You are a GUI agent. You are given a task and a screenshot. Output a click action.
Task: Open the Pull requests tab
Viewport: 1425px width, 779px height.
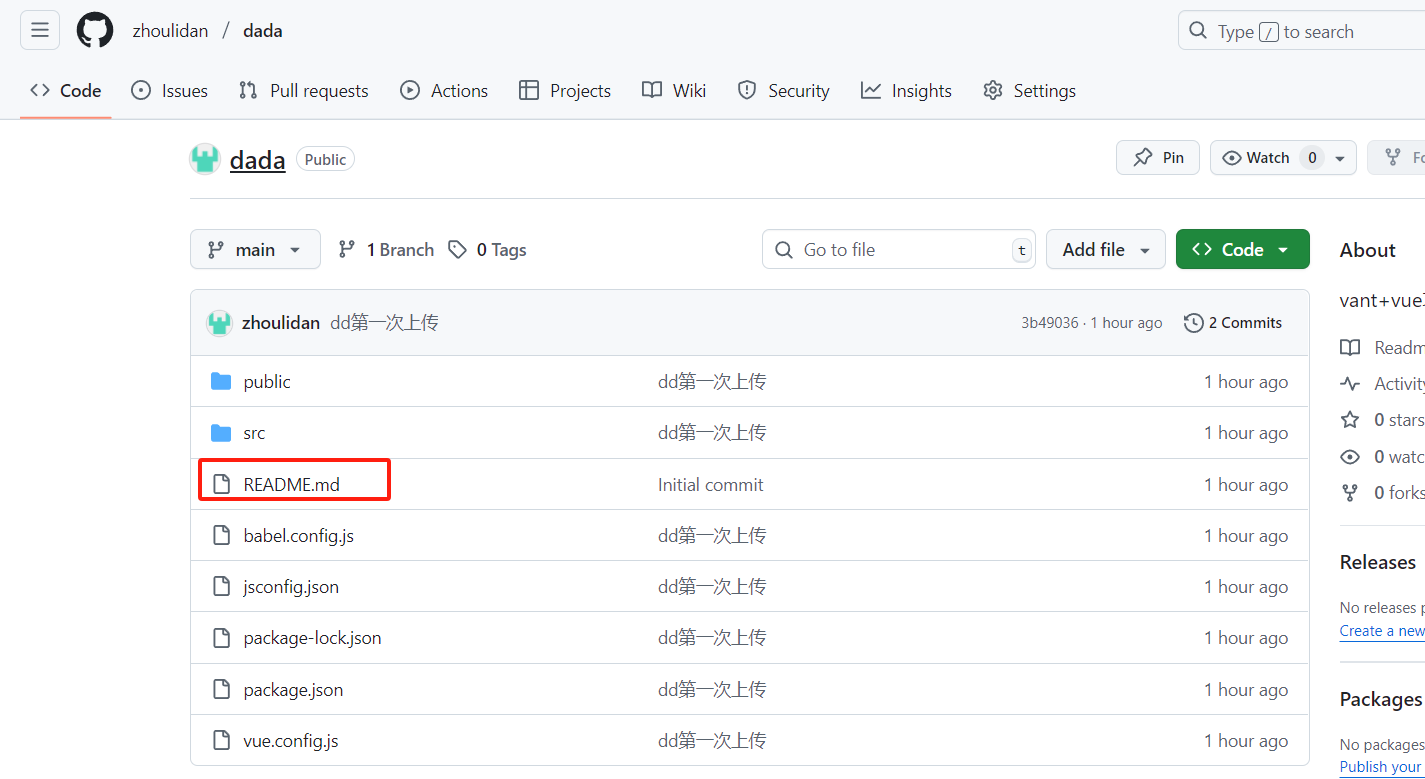pyautogui.click(x=304, y=91)
